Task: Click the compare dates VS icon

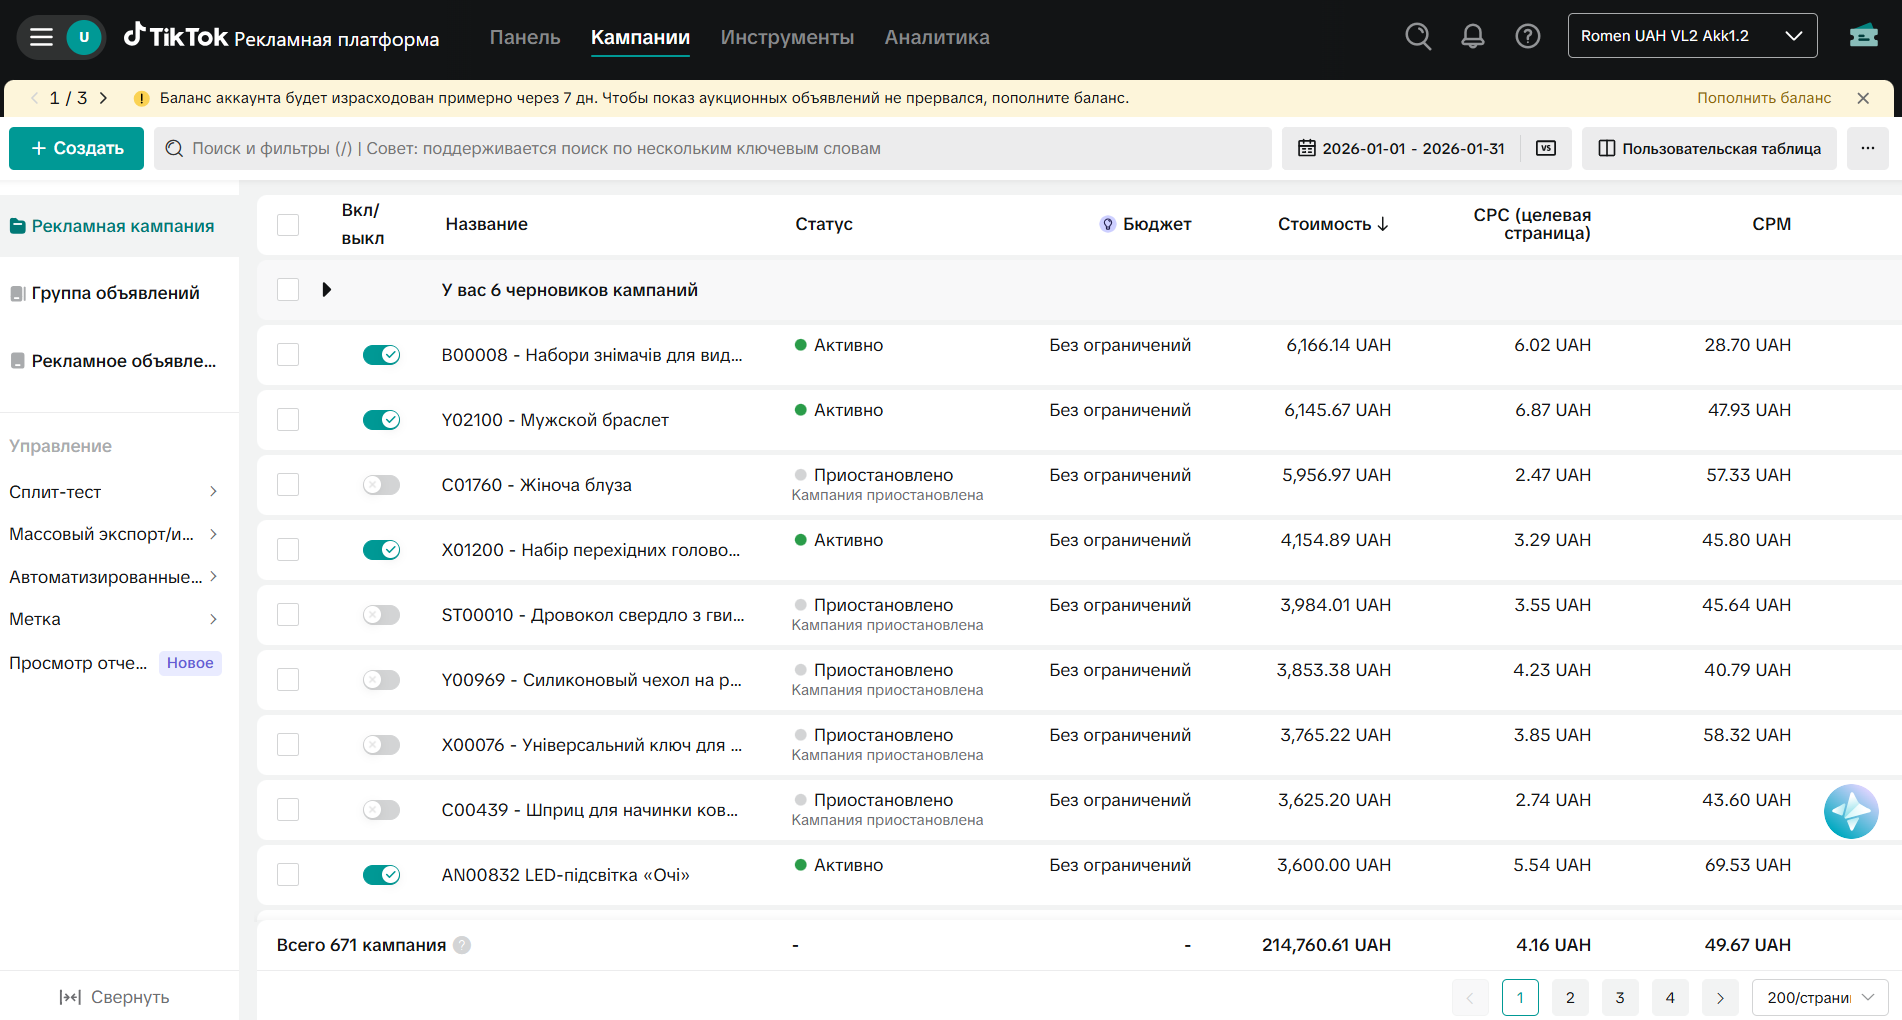Action: [1546, 148]
